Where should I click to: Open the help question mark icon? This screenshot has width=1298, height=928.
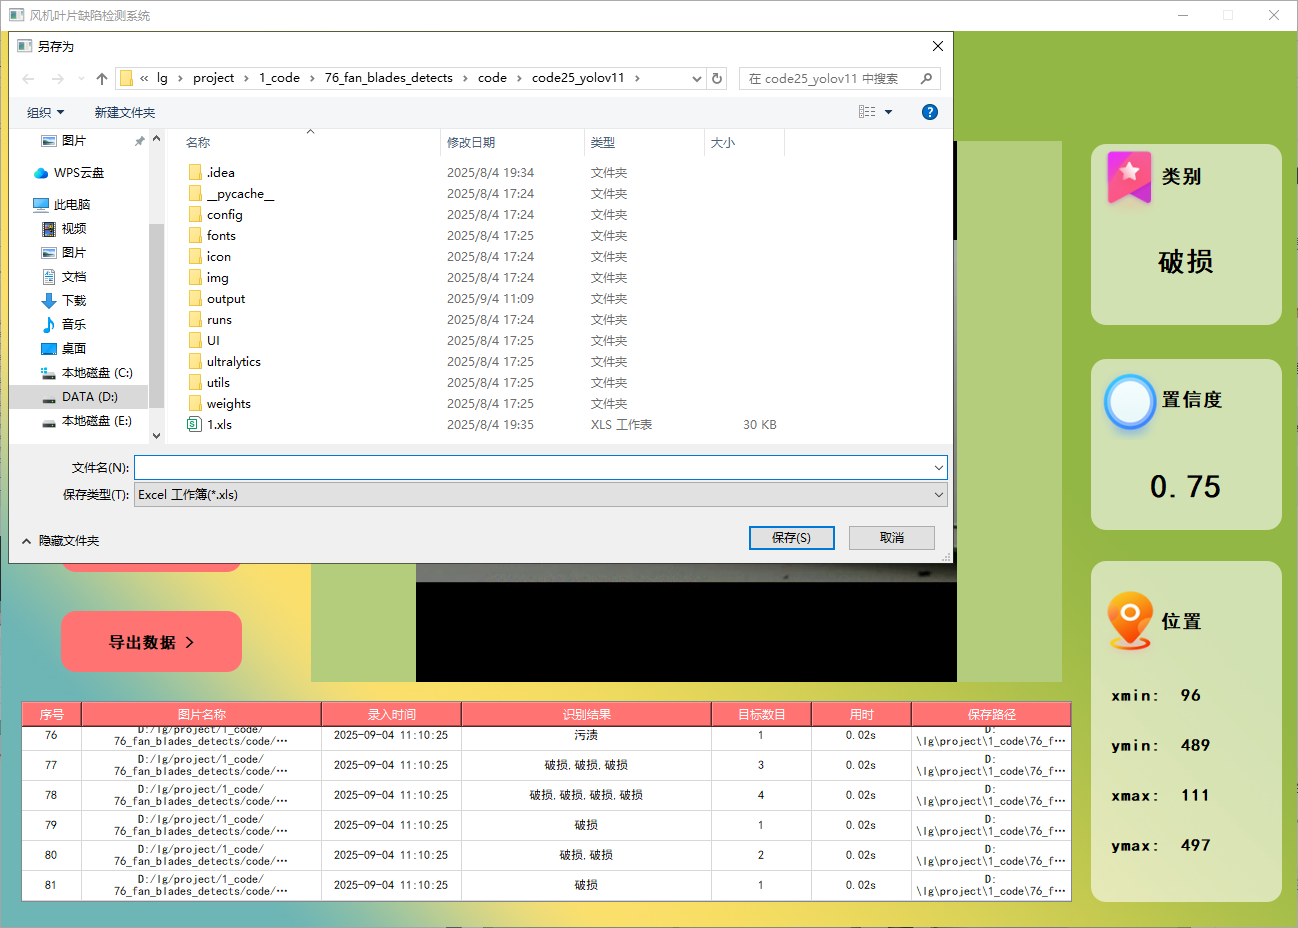tap(930, 112)
